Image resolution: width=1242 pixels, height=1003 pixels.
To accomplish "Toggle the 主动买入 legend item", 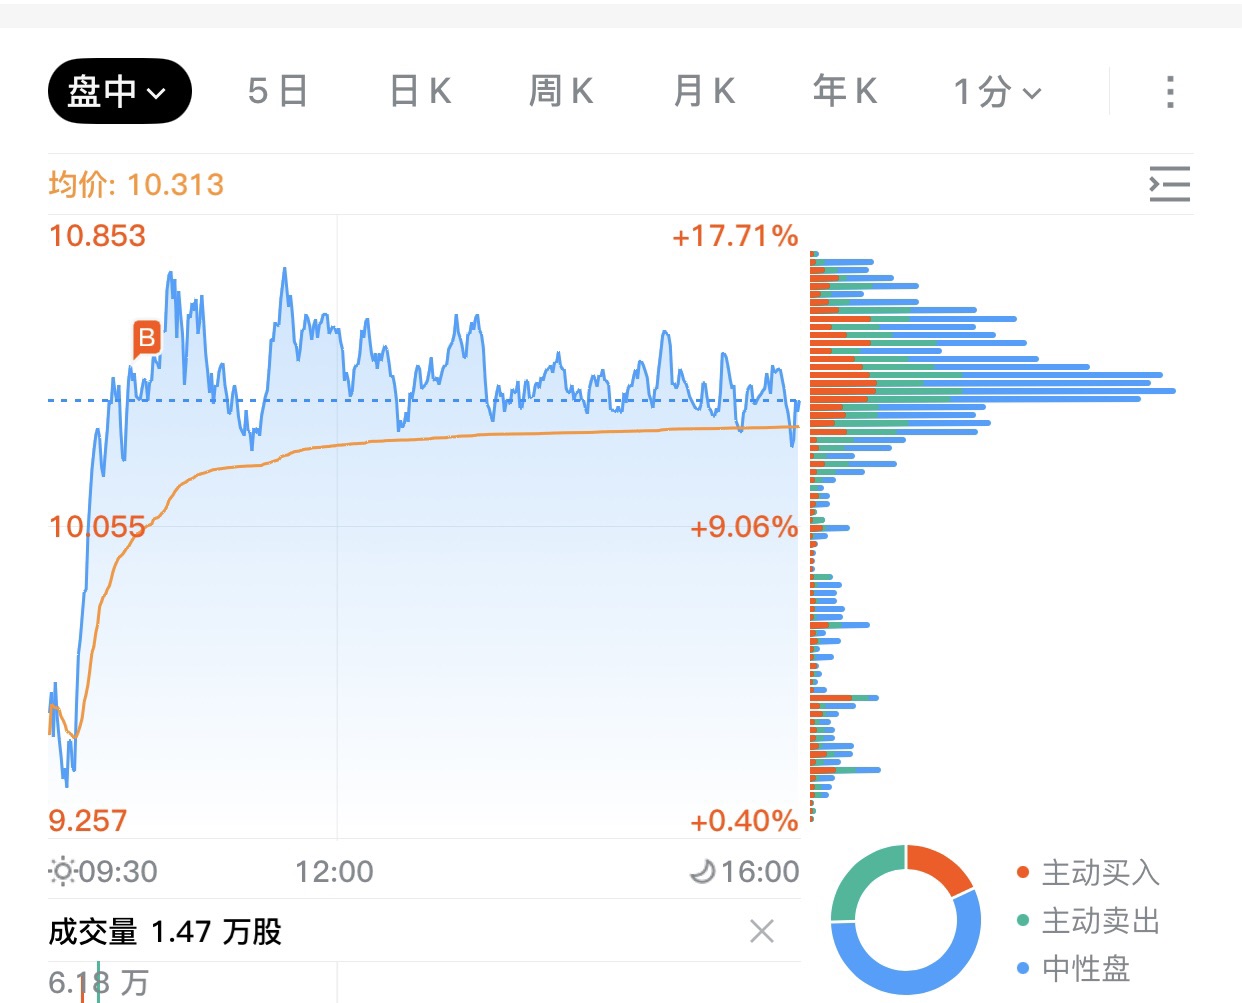I will tap(1087, 873).
